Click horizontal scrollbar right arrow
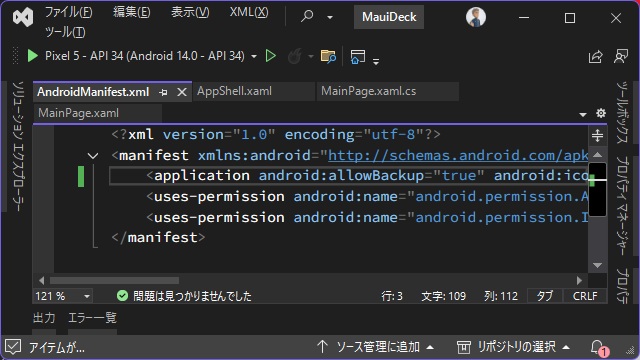 [580, 280]
